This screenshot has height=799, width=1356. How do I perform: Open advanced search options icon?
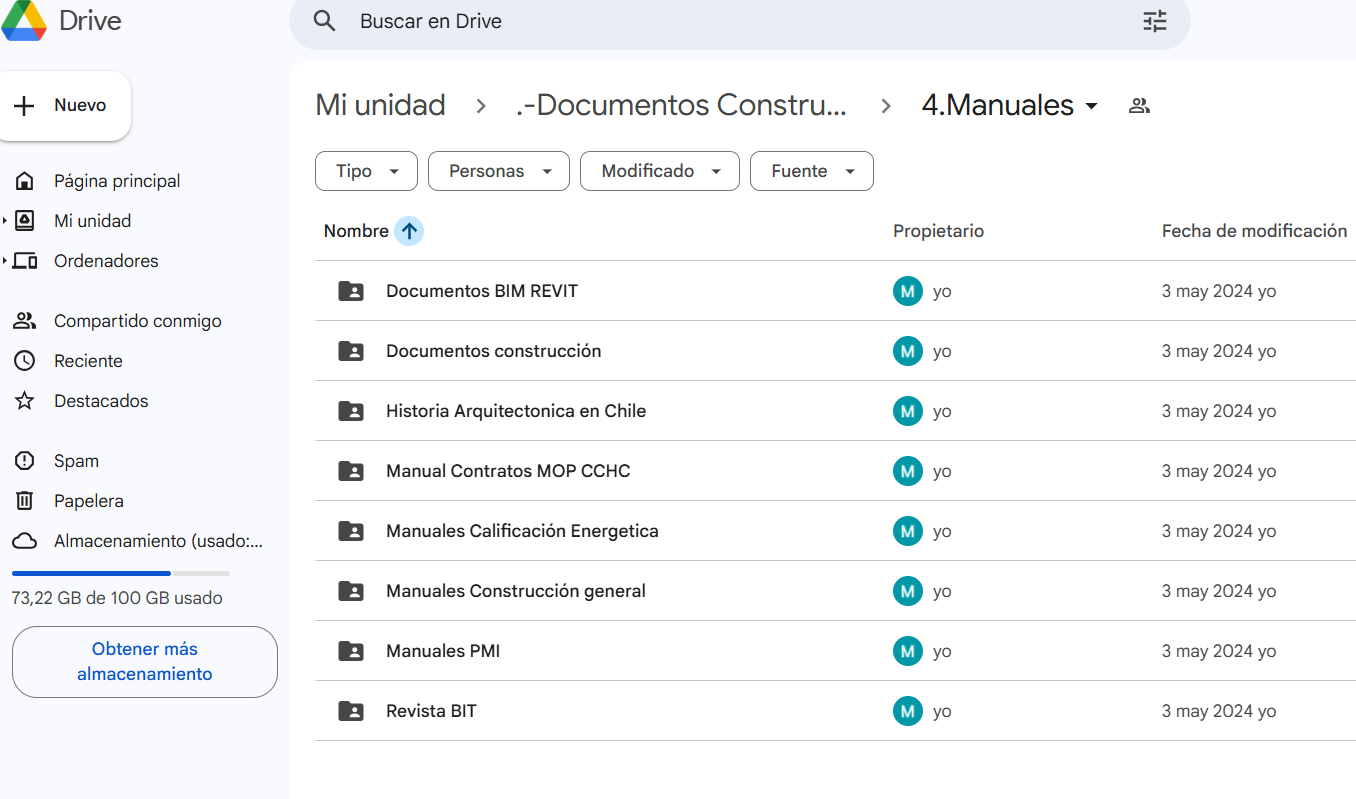coord(1154,20)
